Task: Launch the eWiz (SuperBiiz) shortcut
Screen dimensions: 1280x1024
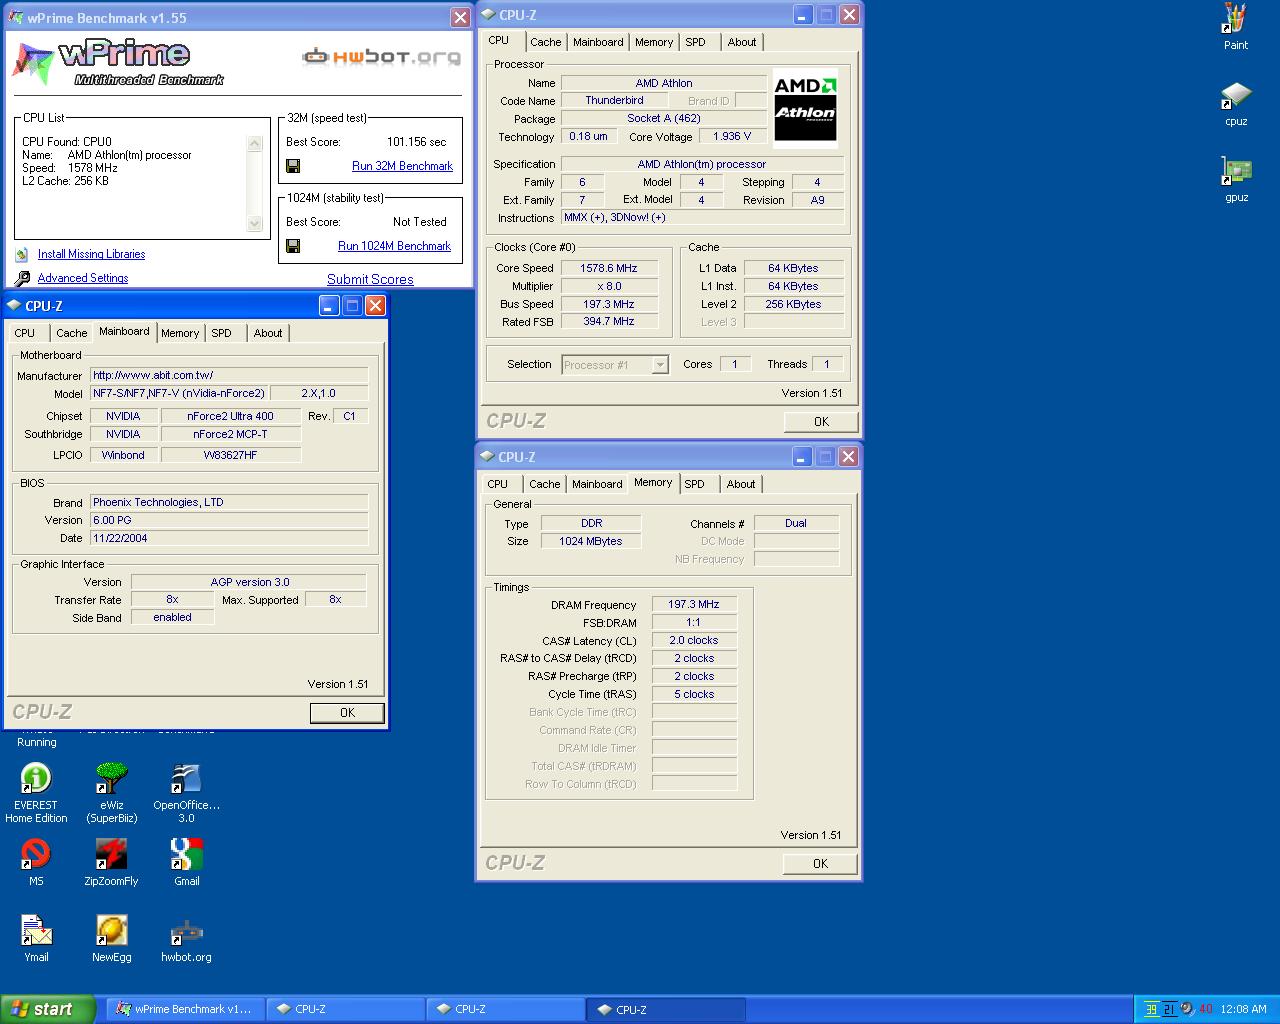Action: click(x=111, y=792)
